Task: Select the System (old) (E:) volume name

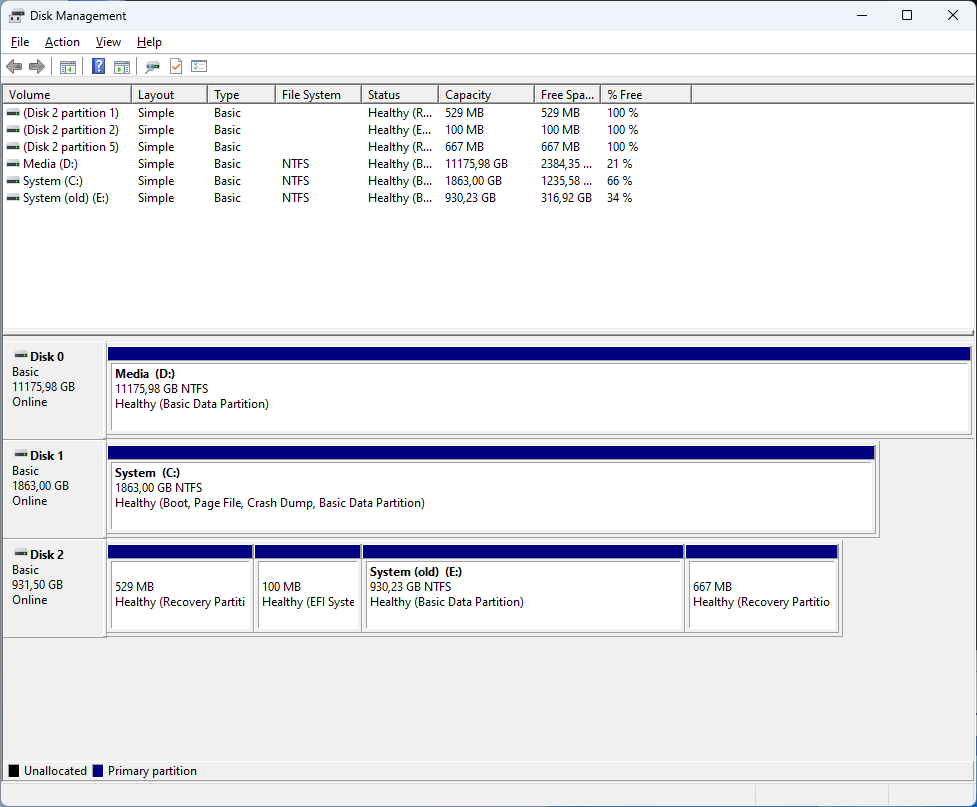Action: click(66, 198)
